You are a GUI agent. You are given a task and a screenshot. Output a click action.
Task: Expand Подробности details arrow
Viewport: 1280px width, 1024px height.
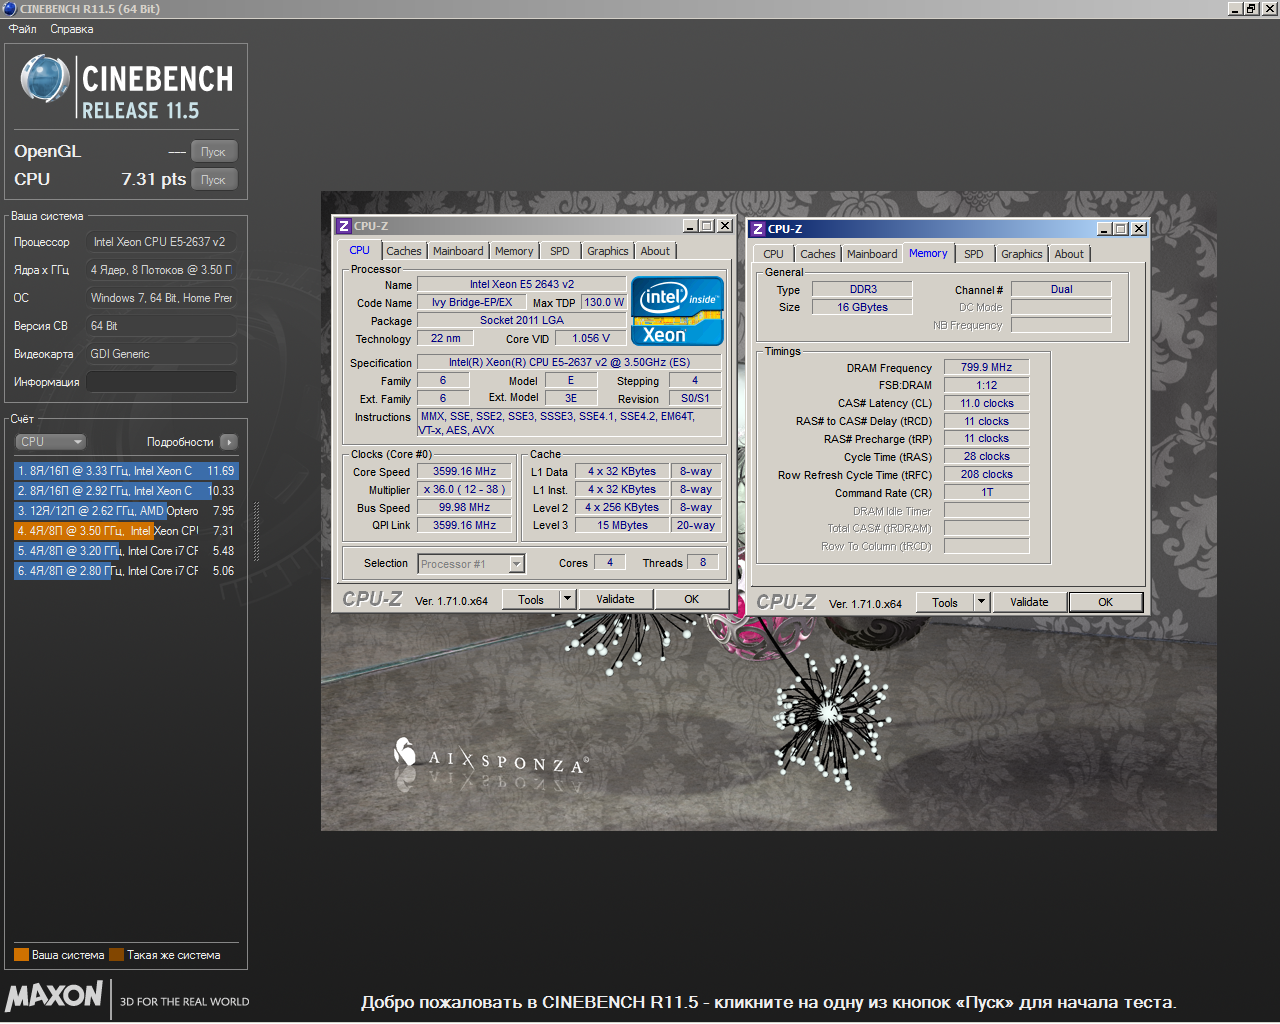[229, 442]
